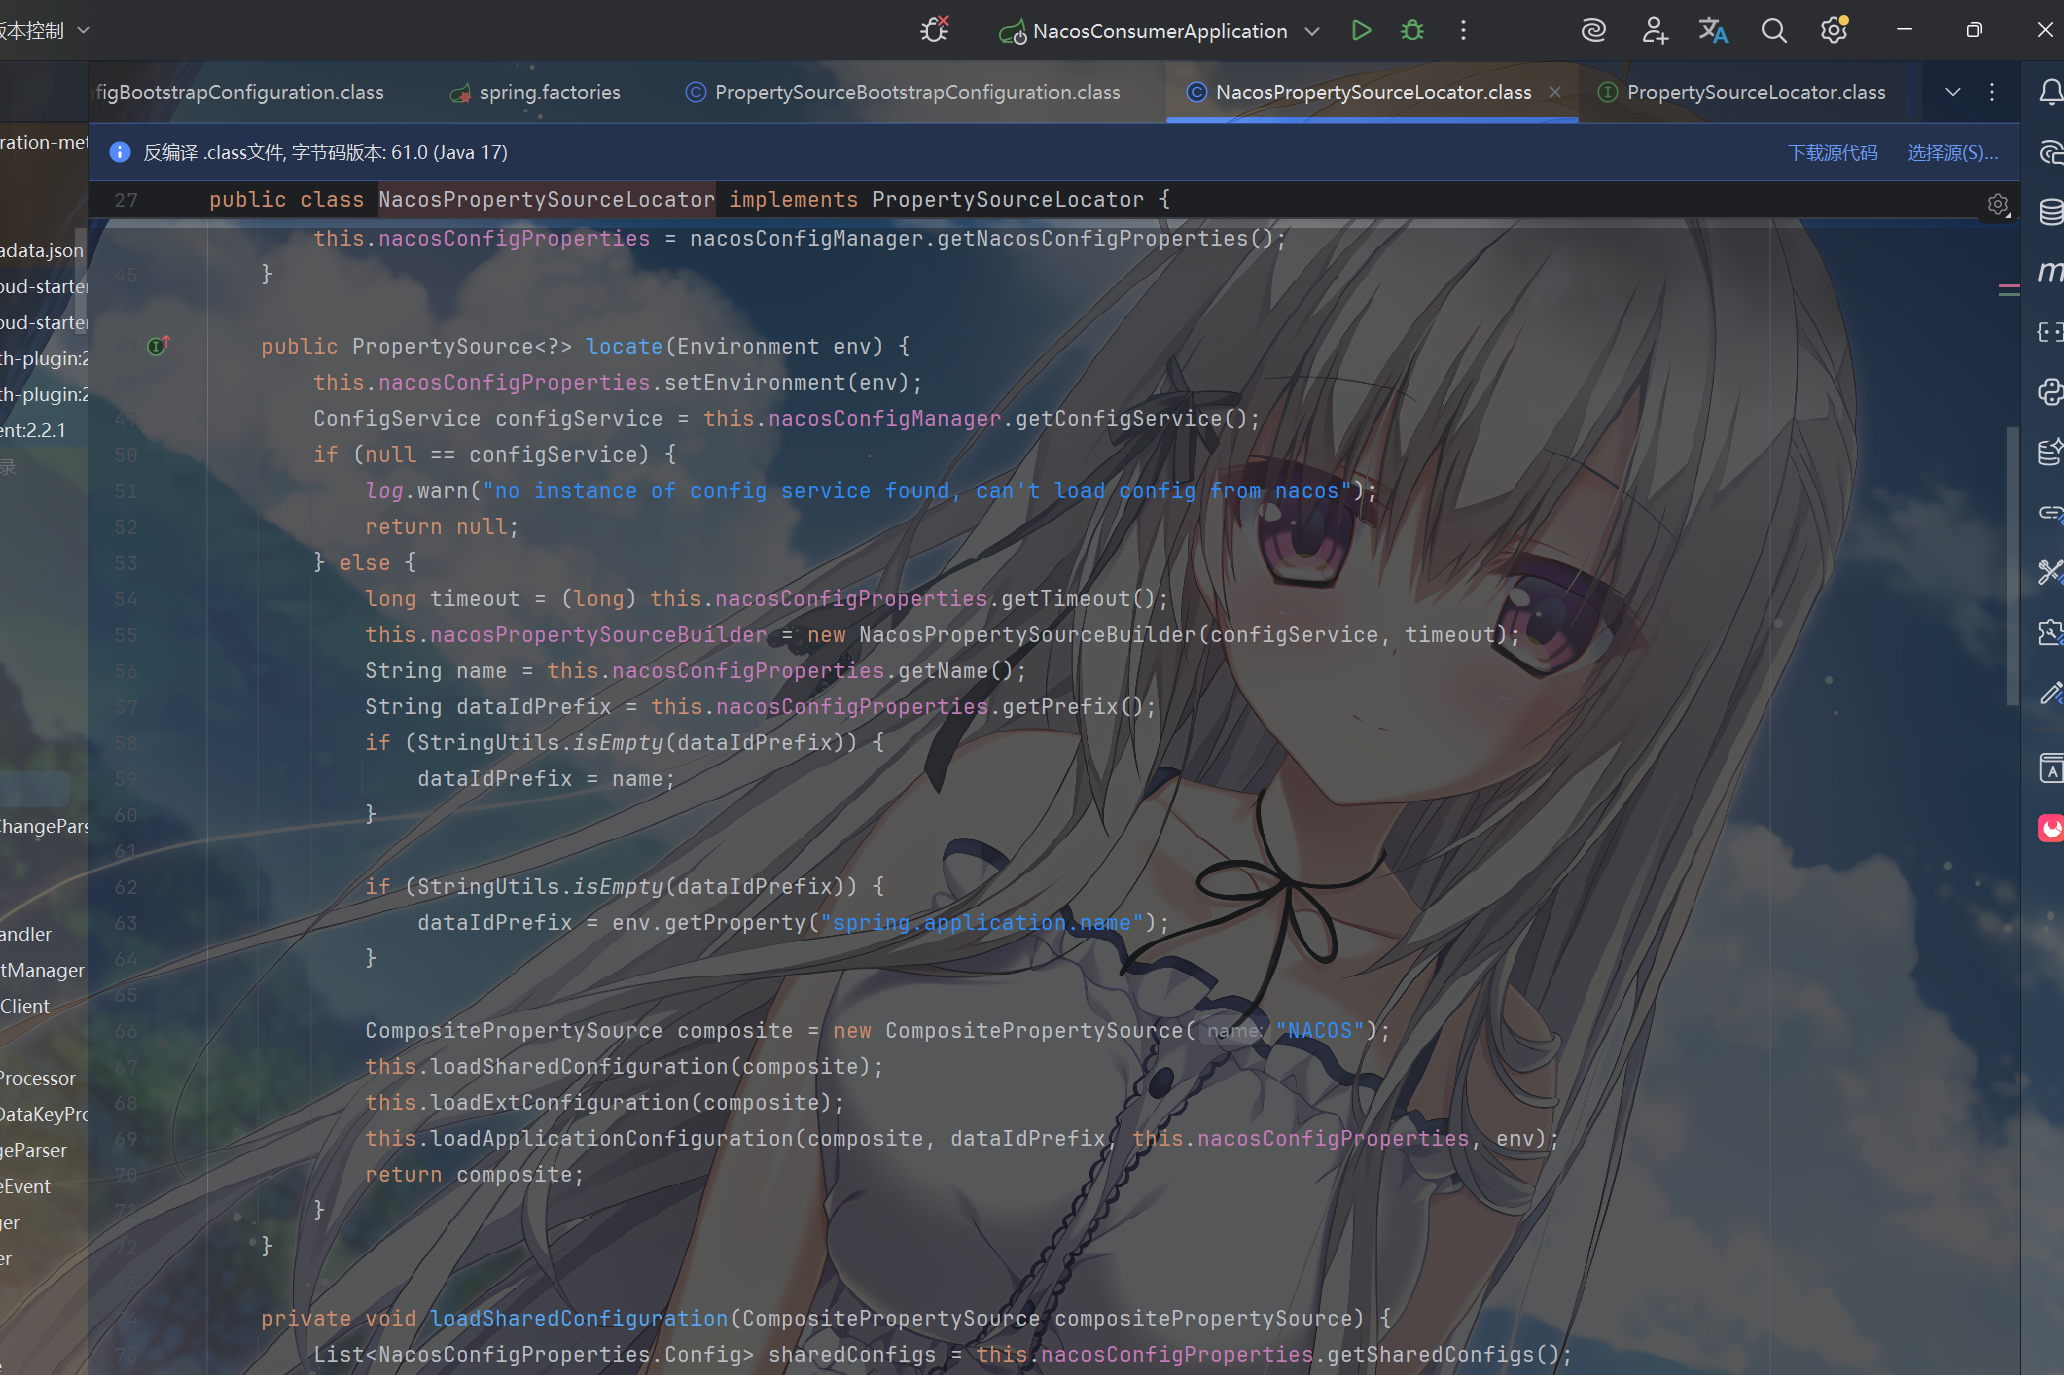The image size is (2064, 1375).
Task: Start debugging with the green bug icon
Action: [1412, 30]
